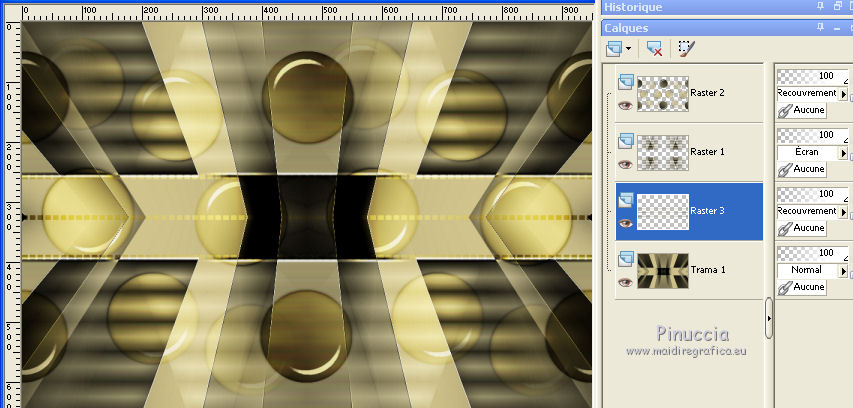Adjust Raster 2 opacity slider
This screenshot has width=853, height=408.
[x=812, y=76]
